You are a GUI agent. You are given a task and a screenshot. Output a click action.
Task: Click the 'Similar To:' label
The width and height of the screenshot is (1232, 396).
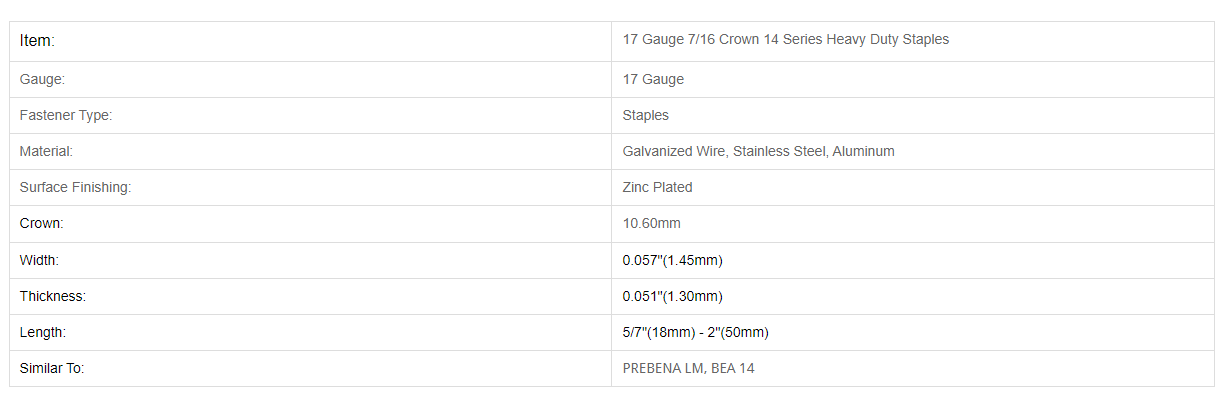[52, 368]
